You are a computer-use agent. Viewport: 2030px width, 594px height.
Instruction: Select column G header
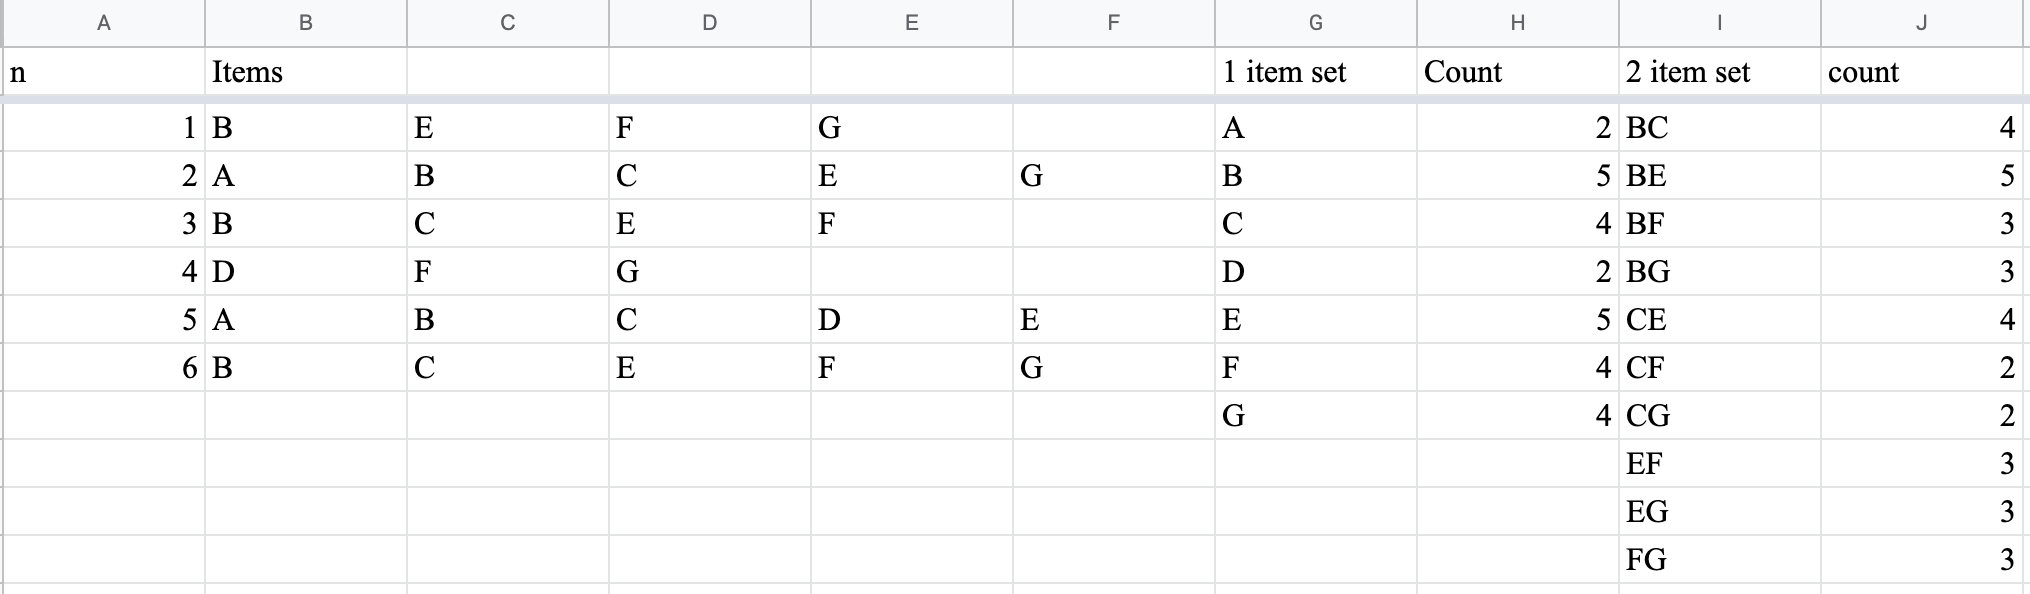[1316, 23]
